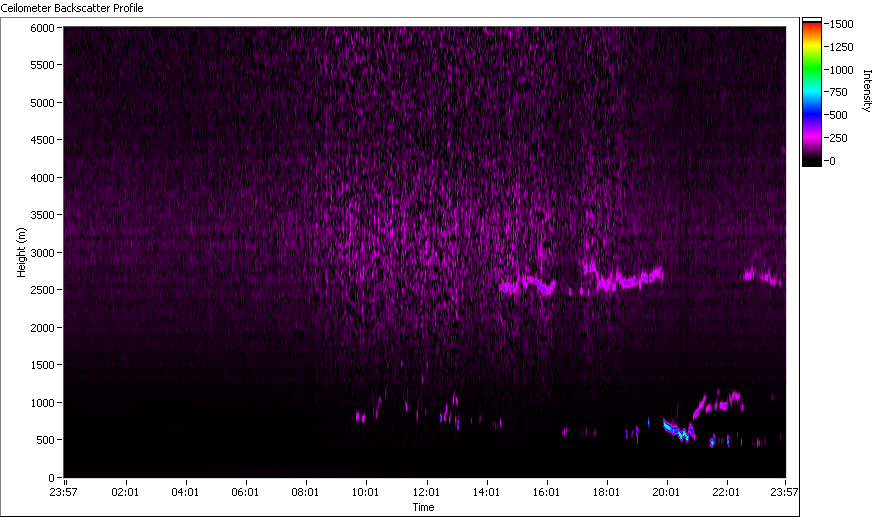Click the 04:01 time tick label
Screen dimensions: 876x517
tap(184, 492)
